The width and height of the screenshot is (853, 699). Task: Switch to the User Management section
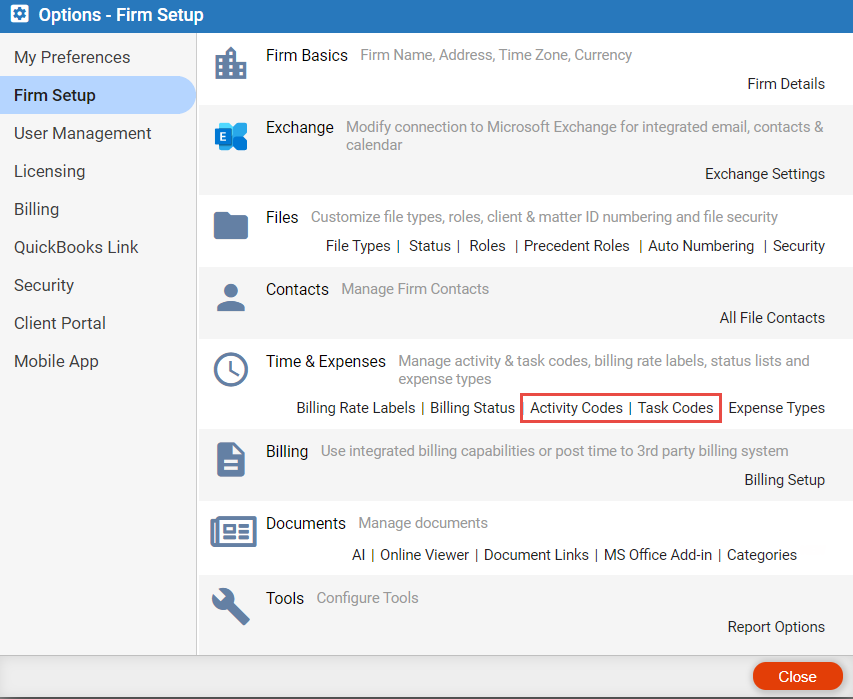pyautogui.click(x=83, y=133)
